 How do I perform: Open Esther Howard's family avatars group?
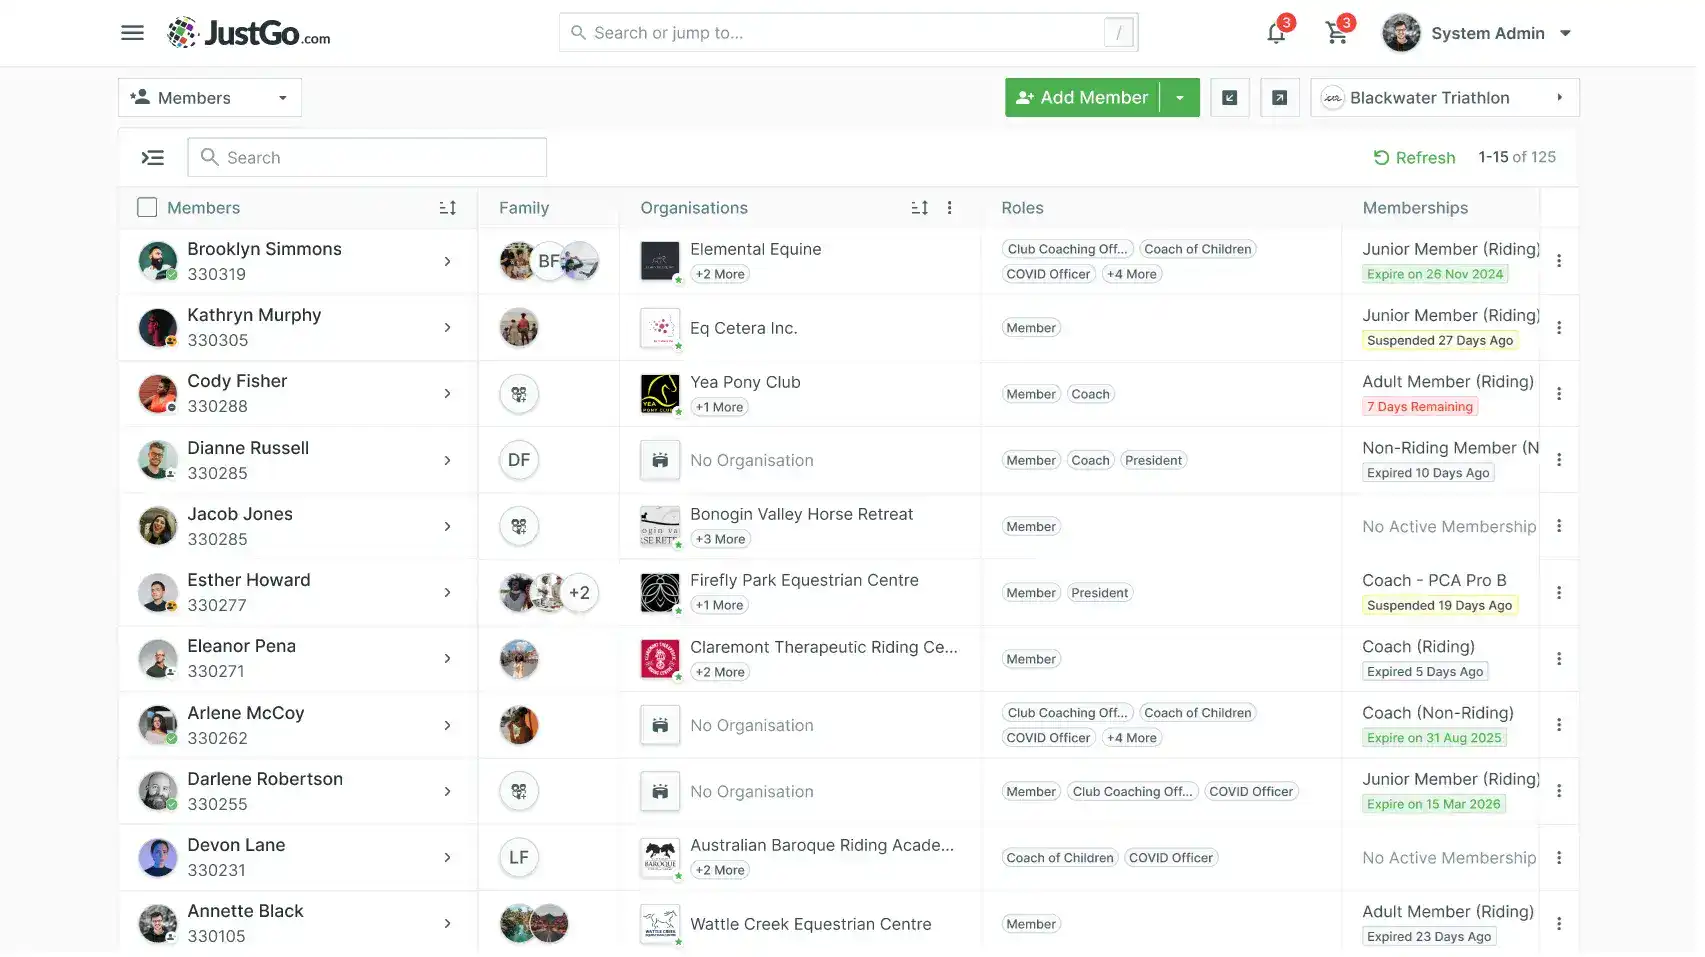point(549,593)
